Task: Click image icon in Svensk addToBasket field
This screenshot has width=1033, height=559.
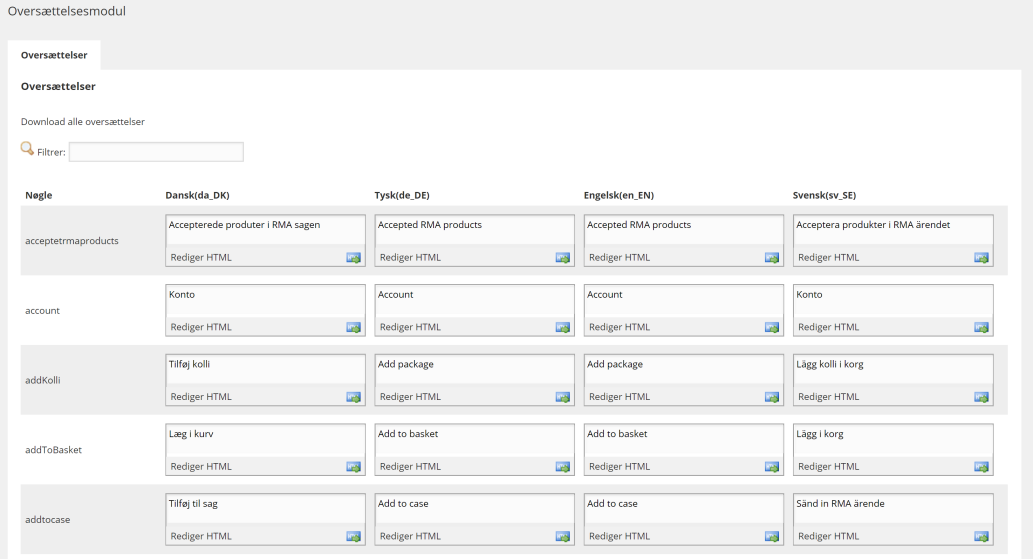Action: 982,467
